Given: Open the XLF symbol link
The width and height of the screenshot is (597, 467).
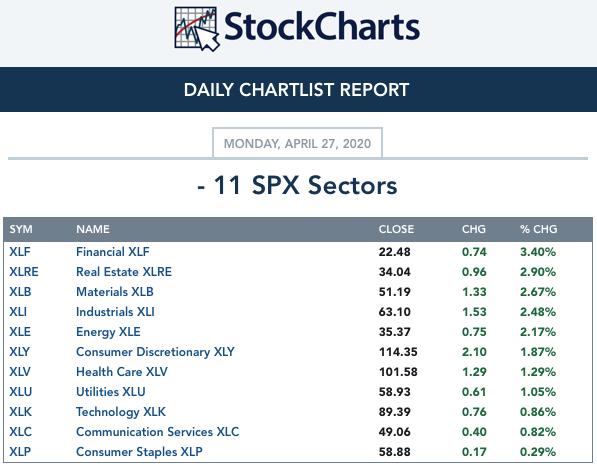Looking at the screenshot, I should coord(20,252).
